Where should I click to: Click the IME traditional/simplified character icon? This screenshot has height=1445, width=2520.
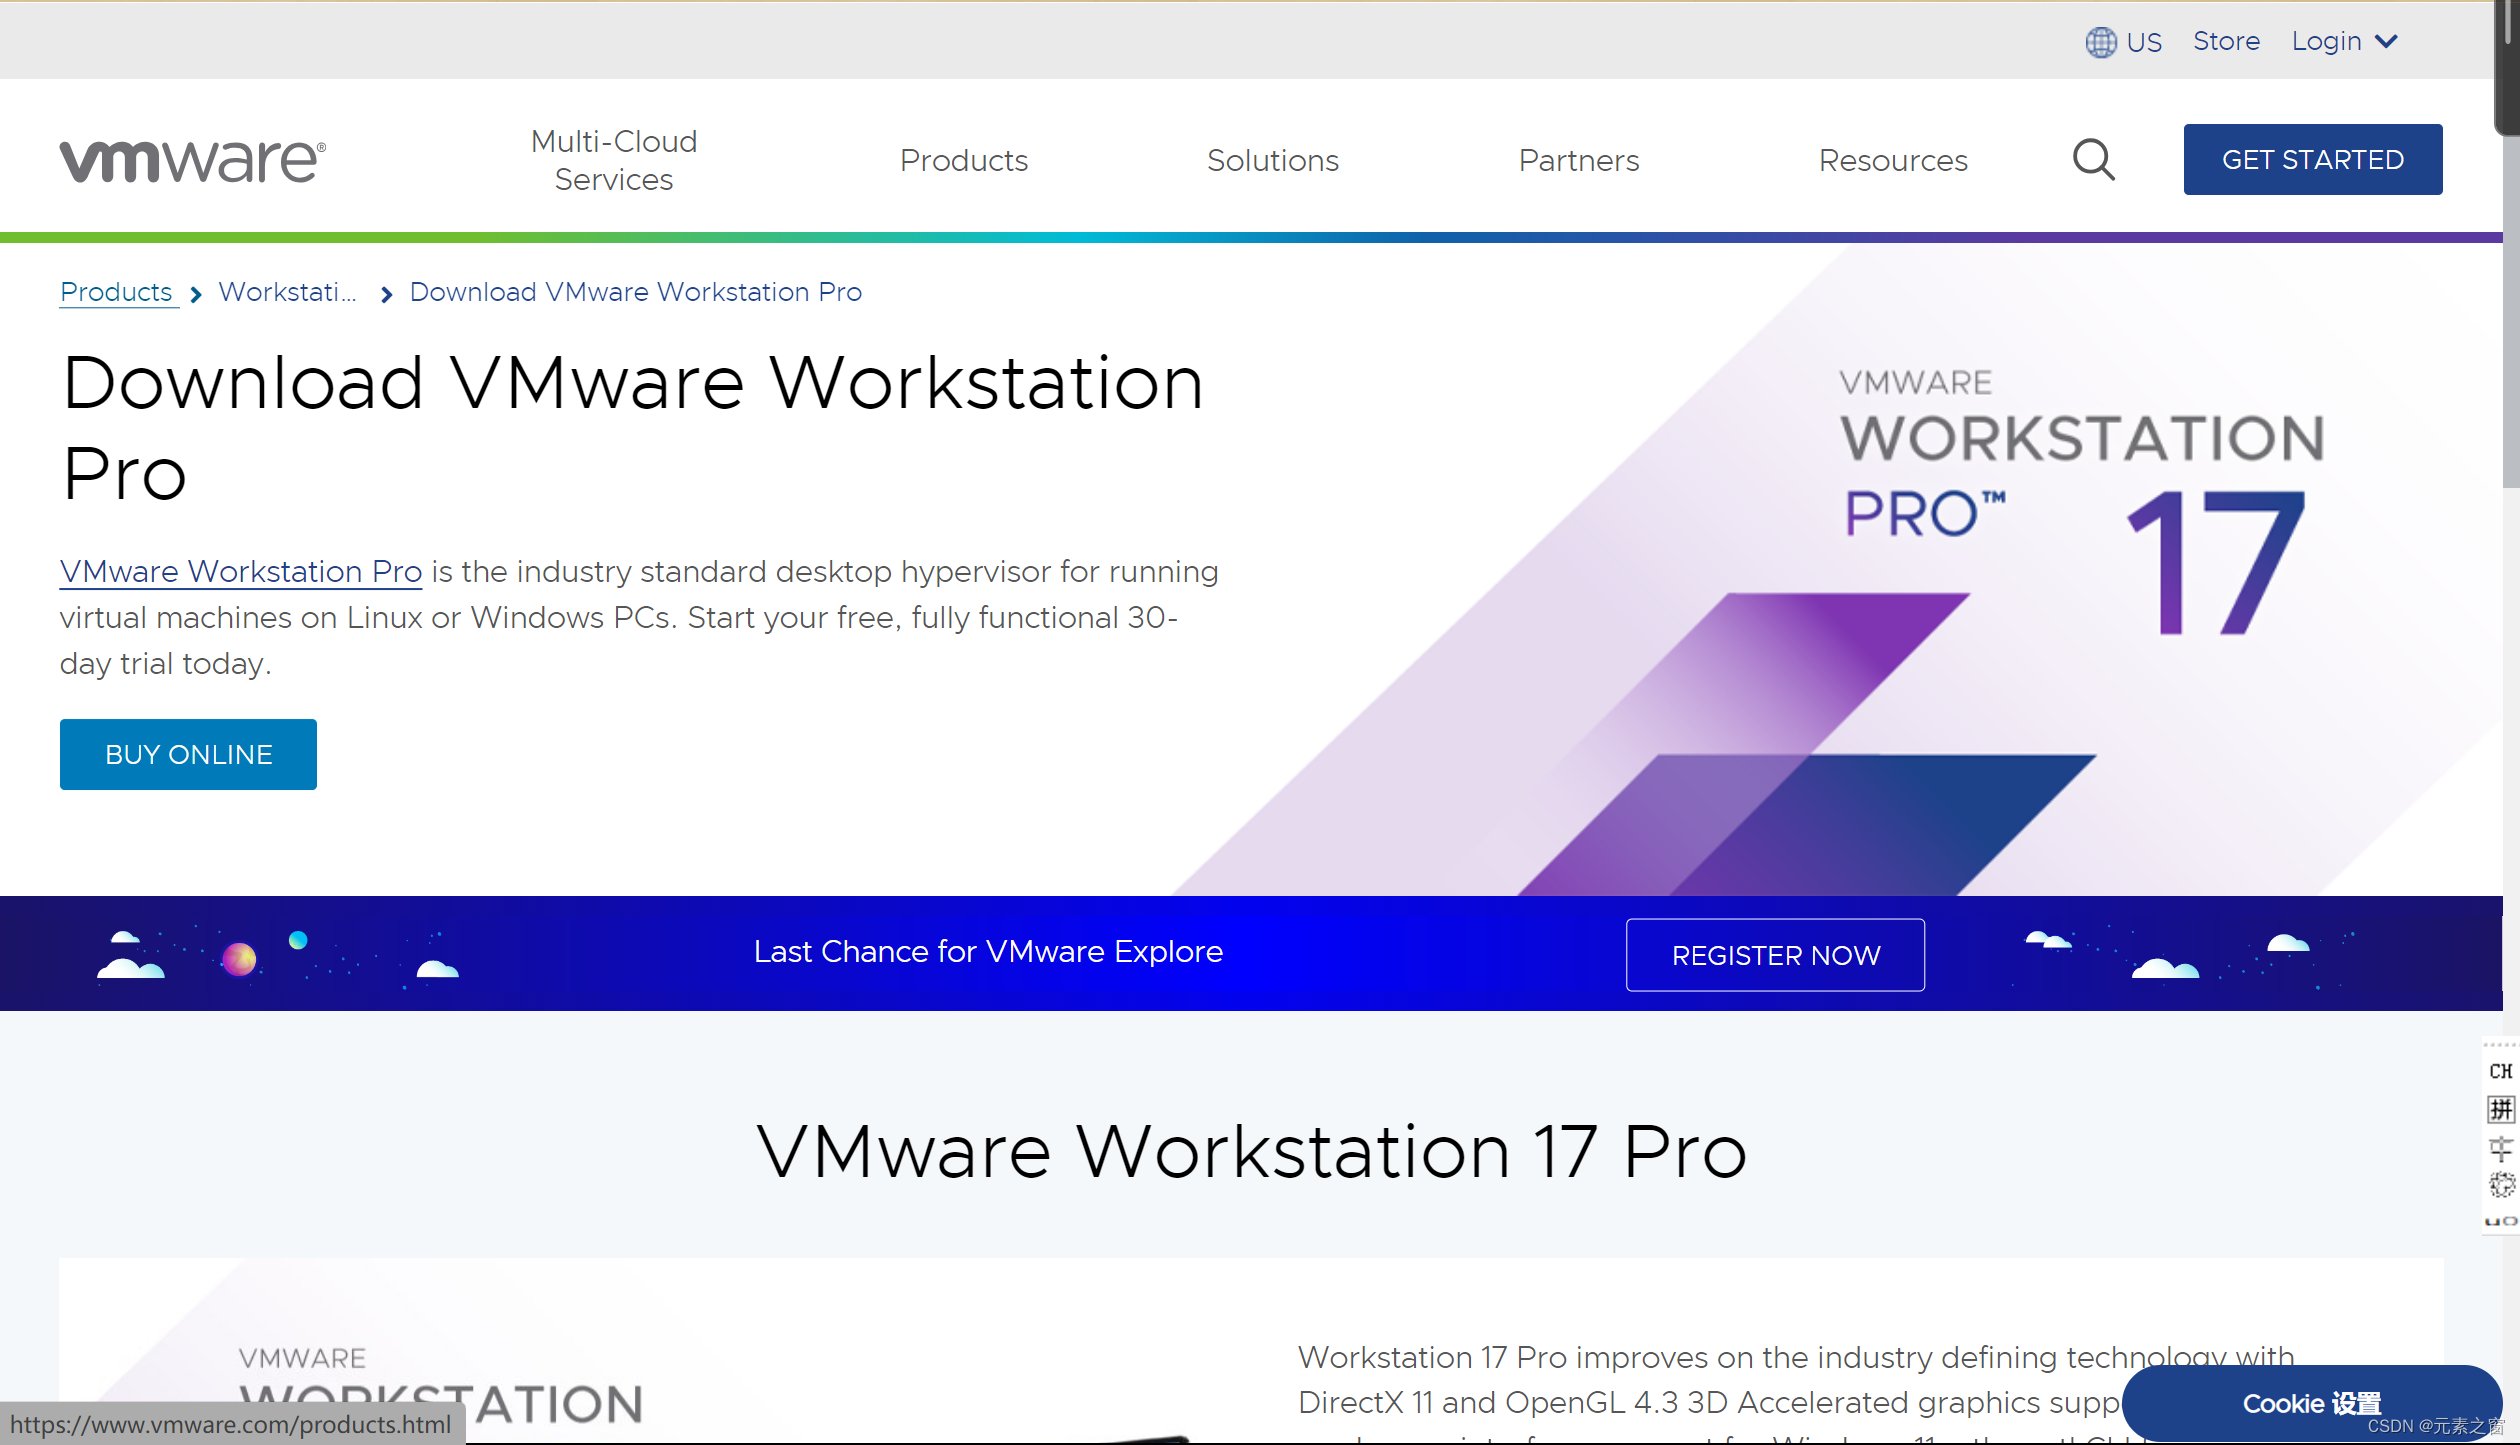[2500, 1148]
